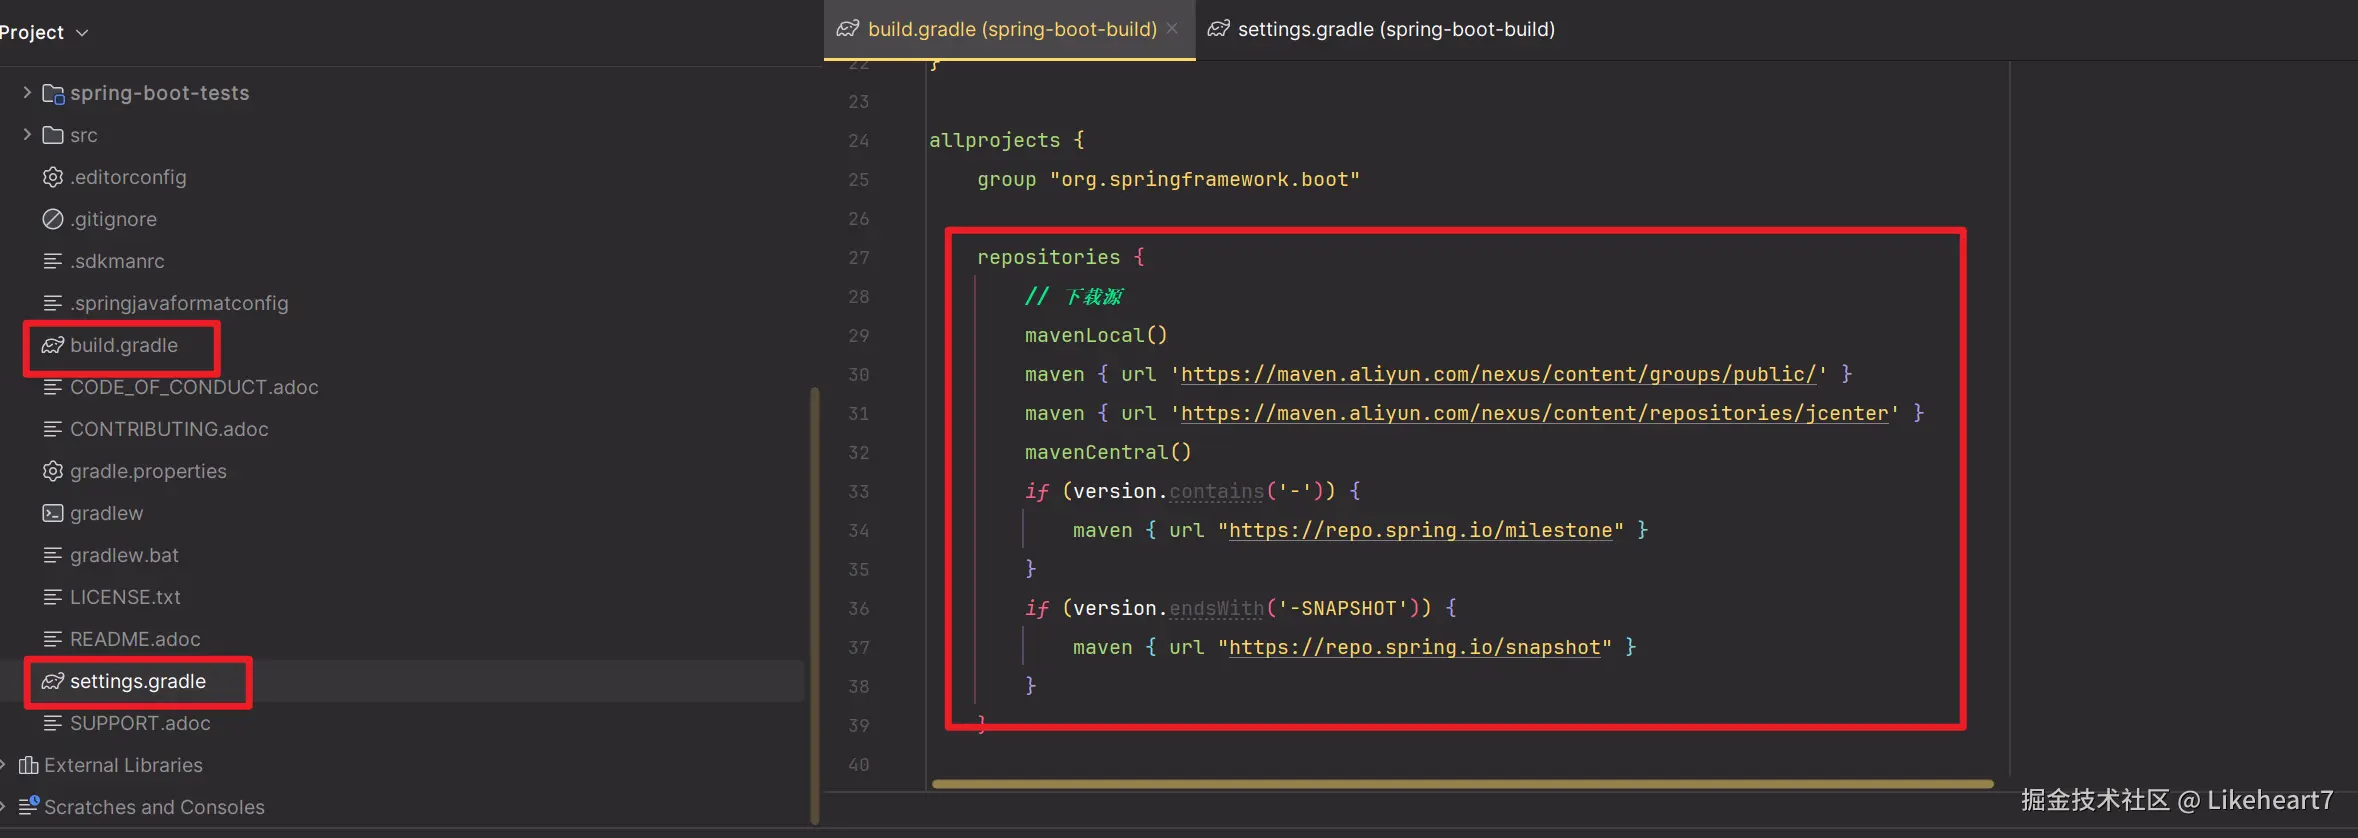2358x838 pixels.
Task: Switch to the build.gradle (spring-boot-build) tab
Action: coord(1012,29)
